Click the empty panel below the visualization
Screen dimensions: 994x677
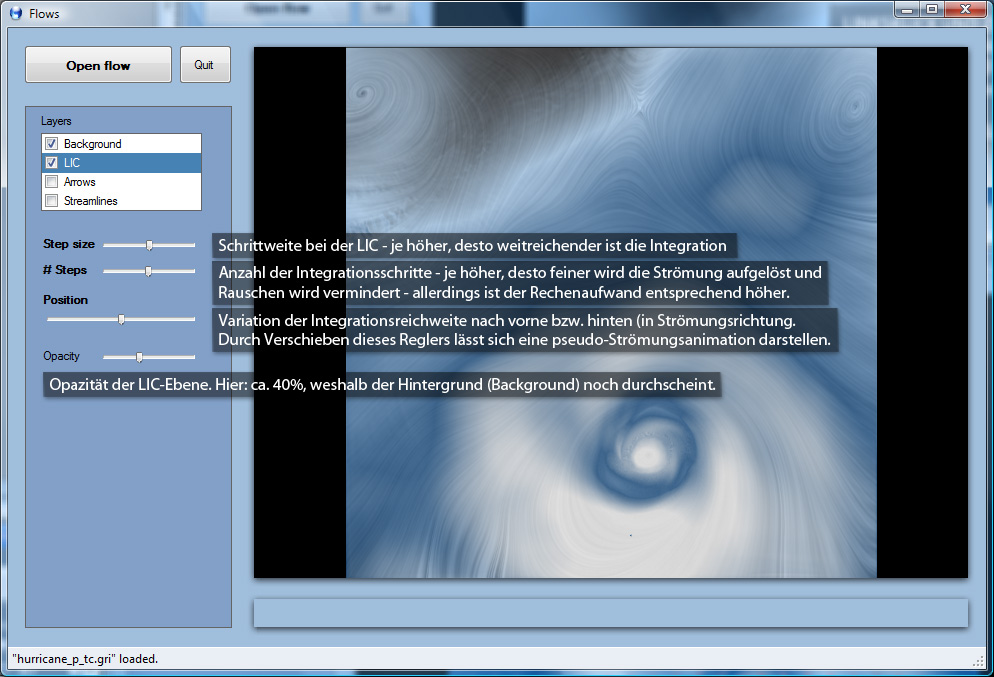(x=610, y=613)
